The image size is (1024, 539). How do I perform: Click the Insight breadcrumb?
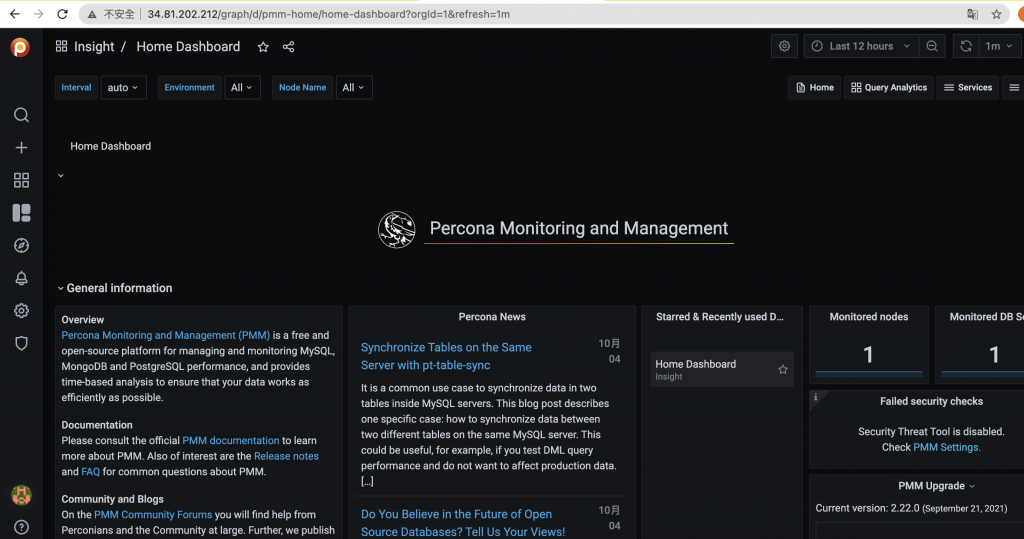point(94,47)
